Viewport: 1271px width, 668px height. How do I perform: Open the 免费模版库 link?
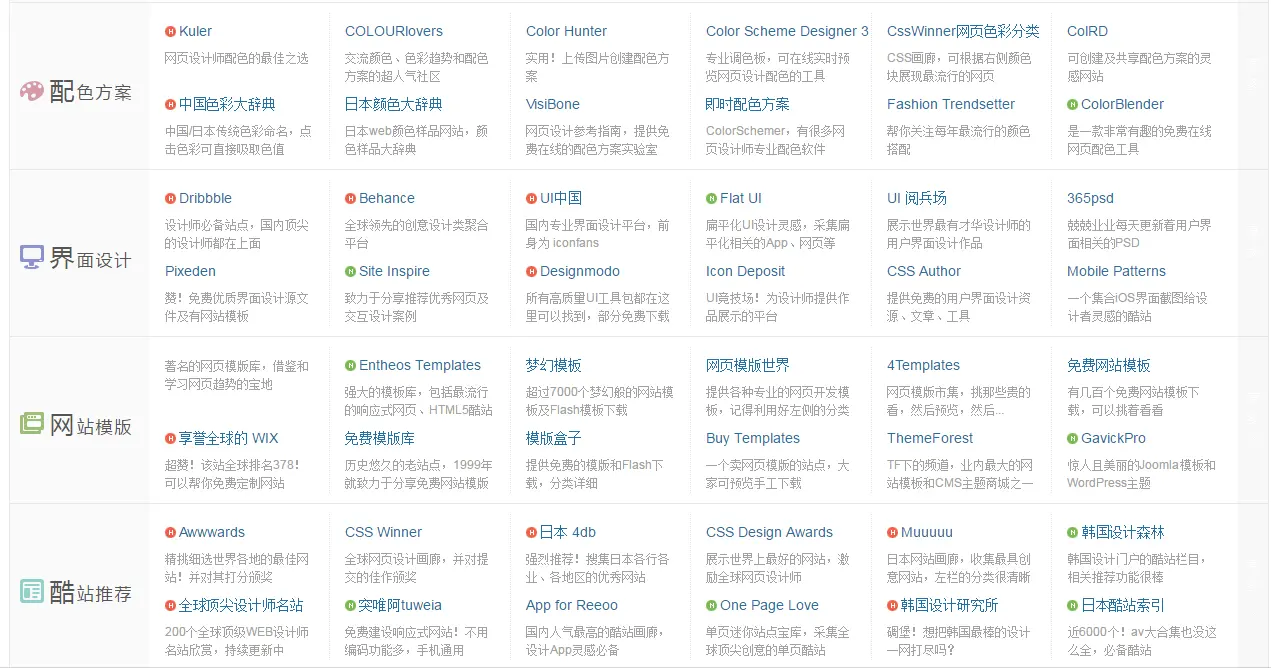(380, 438)
